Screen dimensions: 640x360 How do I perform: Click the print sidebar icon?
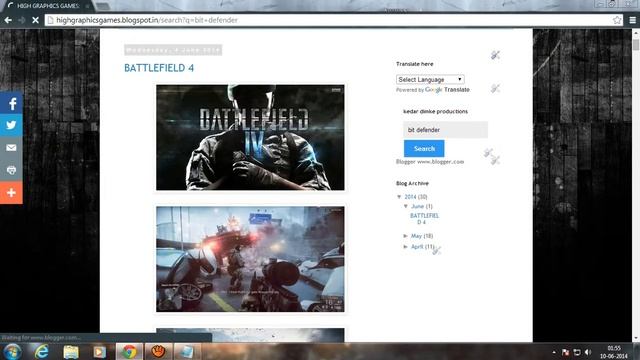[11, 170]
